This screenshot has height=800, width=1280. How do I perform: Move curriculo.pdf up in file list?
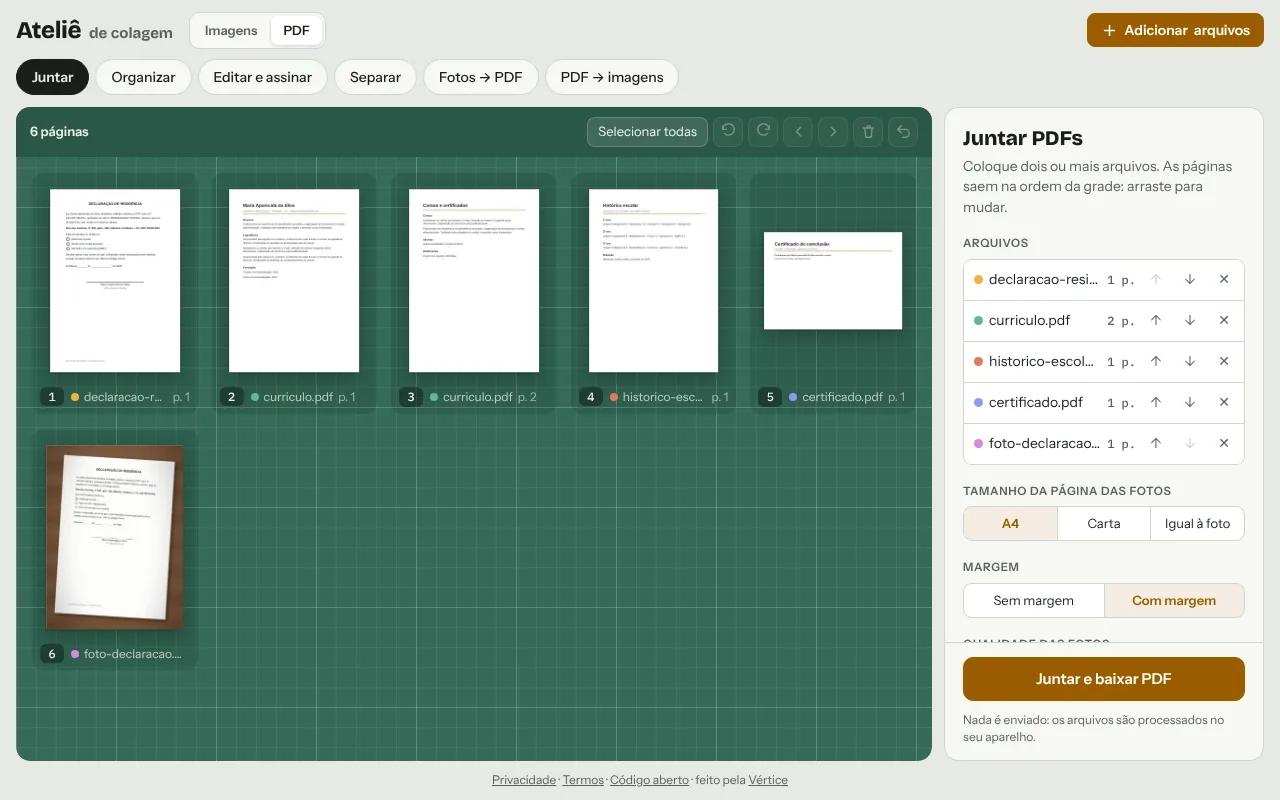click(x=1156, y=320)
